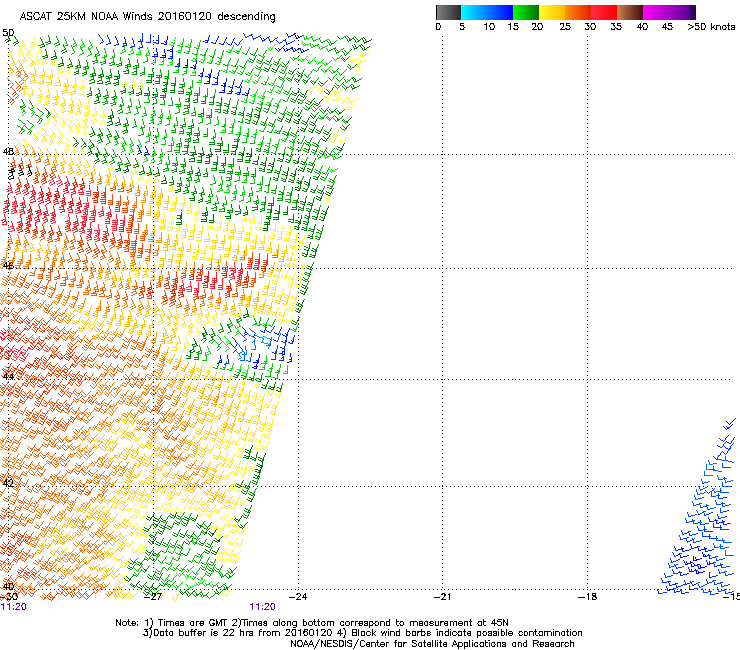This screenshot has width=740, height=650.
Task: Click the gray 0-5 knots legend segment
Action: click(x=448, y=12)
